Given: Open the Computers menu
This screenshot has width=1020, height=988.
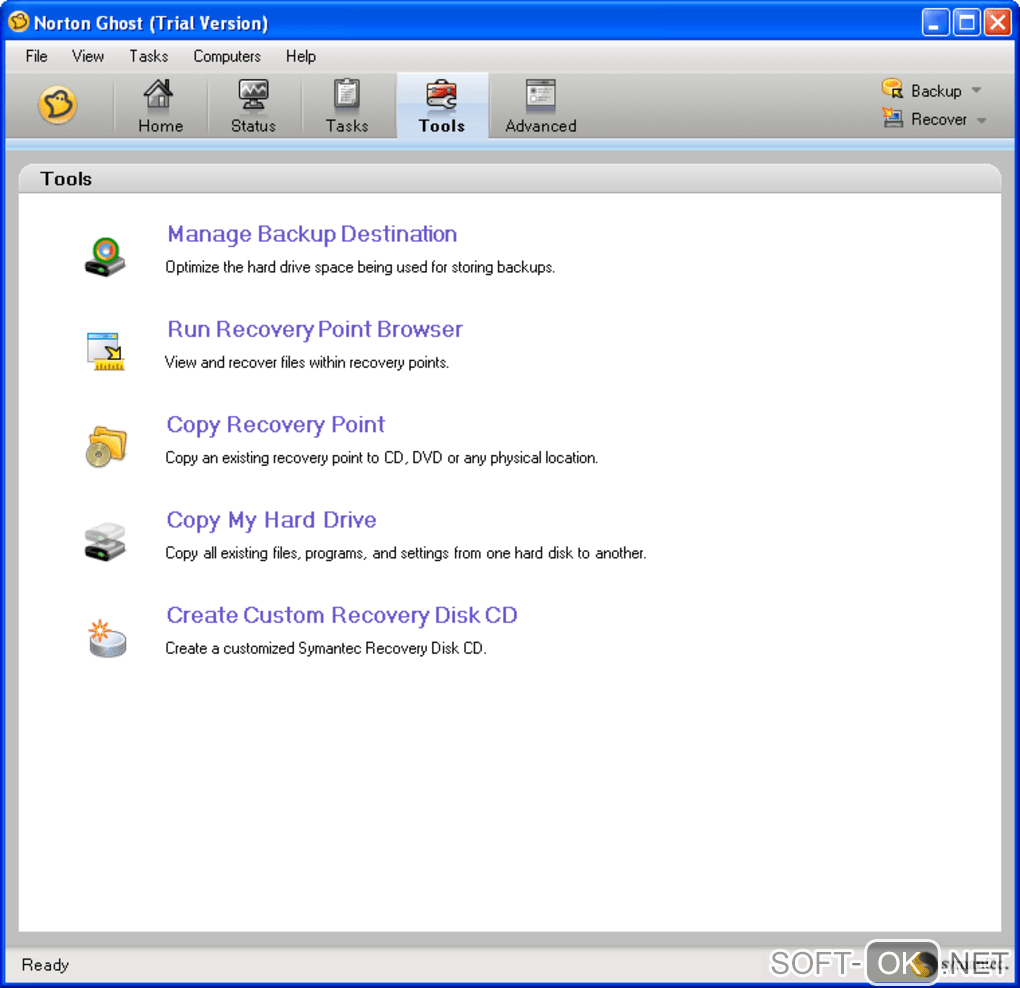Looking at the screenshot, I should click(227, 57).
